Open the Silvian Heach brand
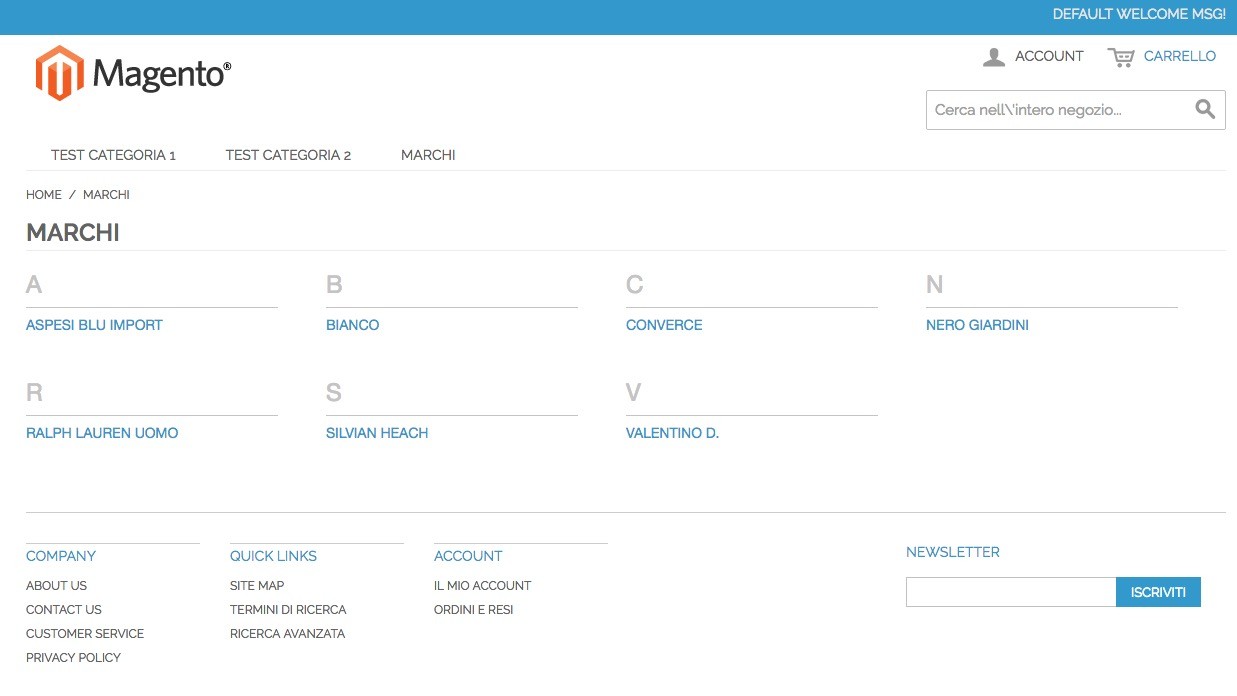The image size is (1237, 696). [x=377, y=433]
